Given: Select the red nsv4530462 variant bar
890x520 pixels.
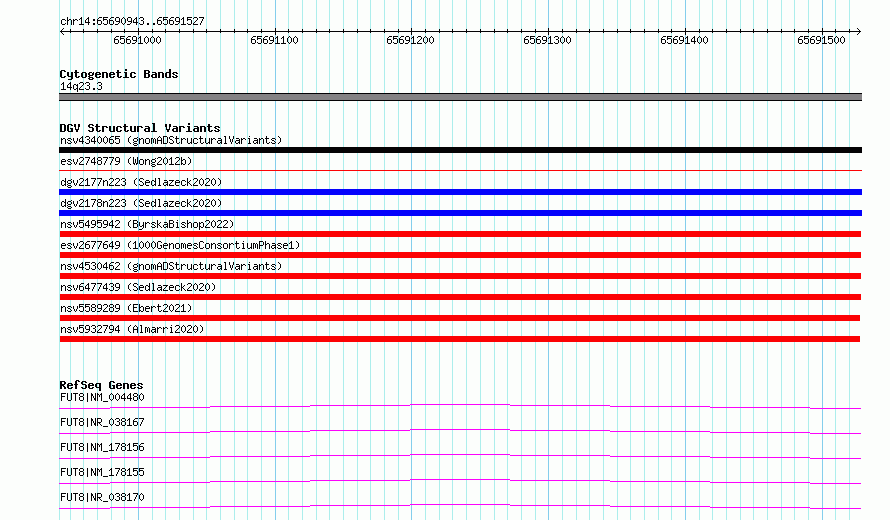Looking at the screenshot, I should [x=460, y=276].
